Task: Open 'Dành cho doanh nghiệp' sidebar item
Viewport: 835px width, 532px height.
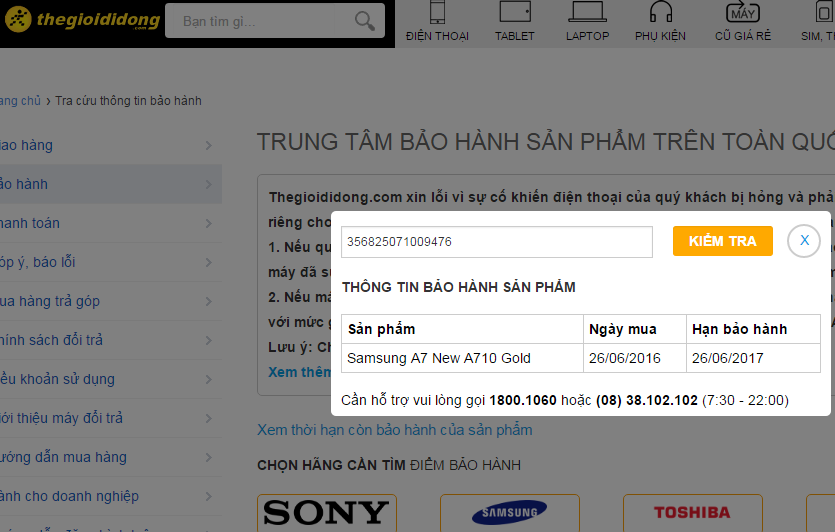Action: pos(111,496)
